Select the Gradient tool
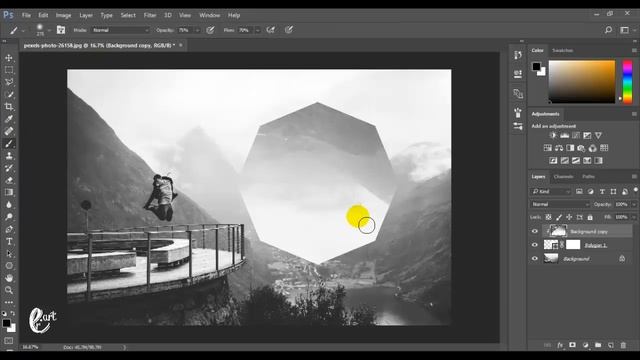Screen dimensions: 640x360 pyautogui.click(x=9, y=192)
